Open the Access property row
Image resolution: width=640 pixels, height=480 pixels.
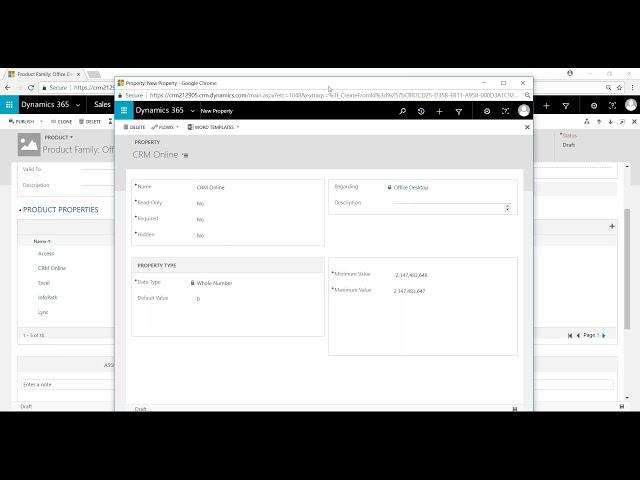click(x=46, y=253)
